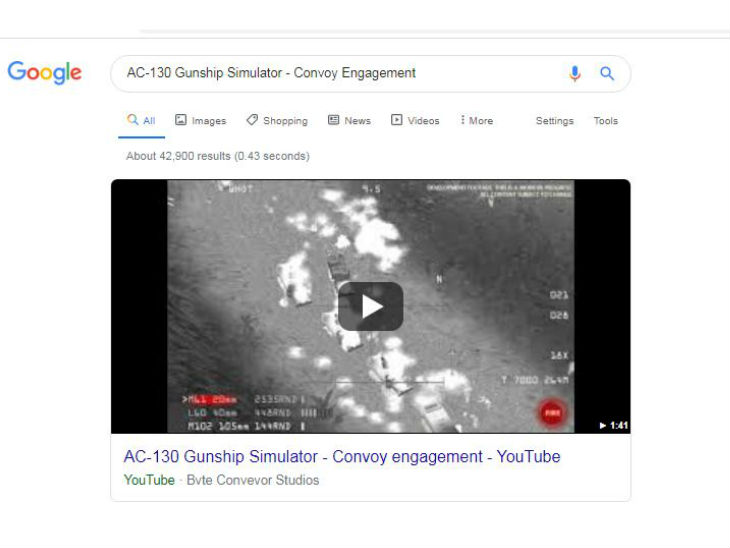
Task: Switch to the News tab
Action: [350, 121]
